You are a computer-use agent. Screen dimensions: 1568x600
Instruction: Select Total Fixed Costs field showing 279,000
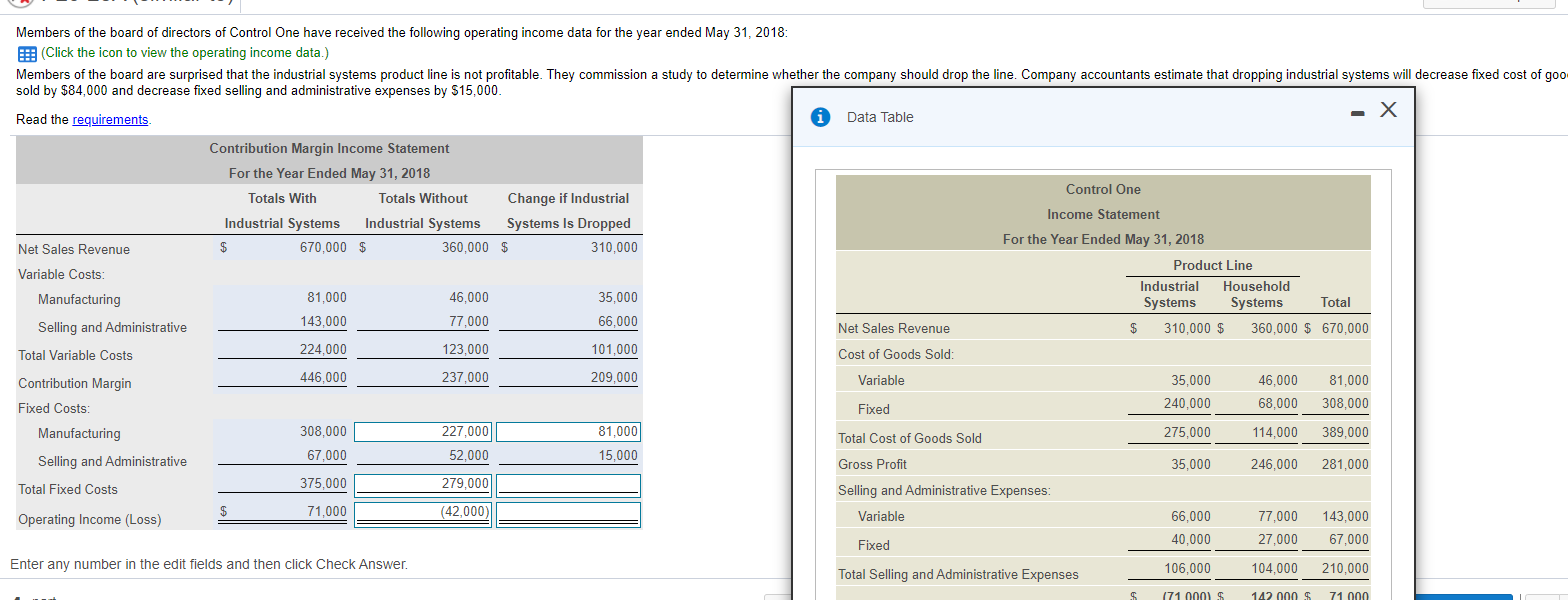click(423, 484)
